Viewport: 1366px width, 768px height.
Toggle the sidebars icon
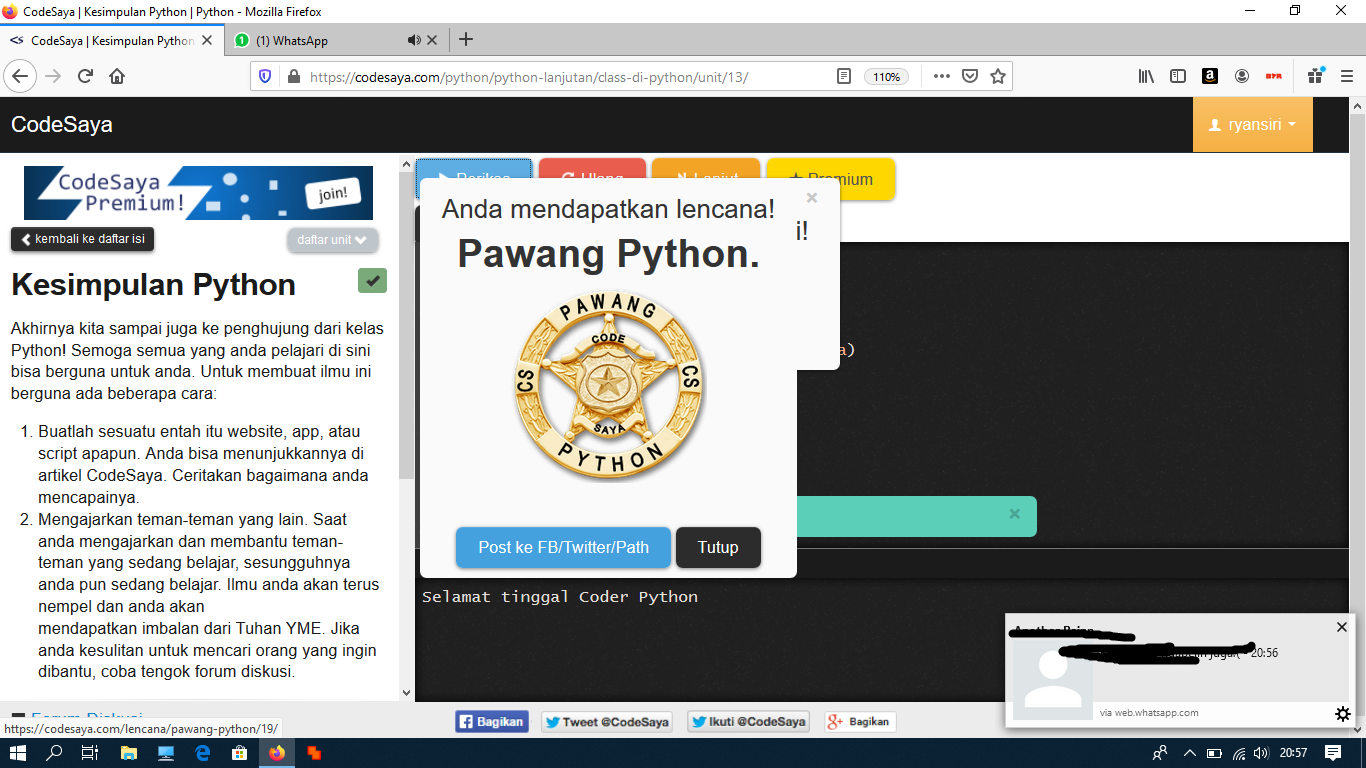point(1178,76)
